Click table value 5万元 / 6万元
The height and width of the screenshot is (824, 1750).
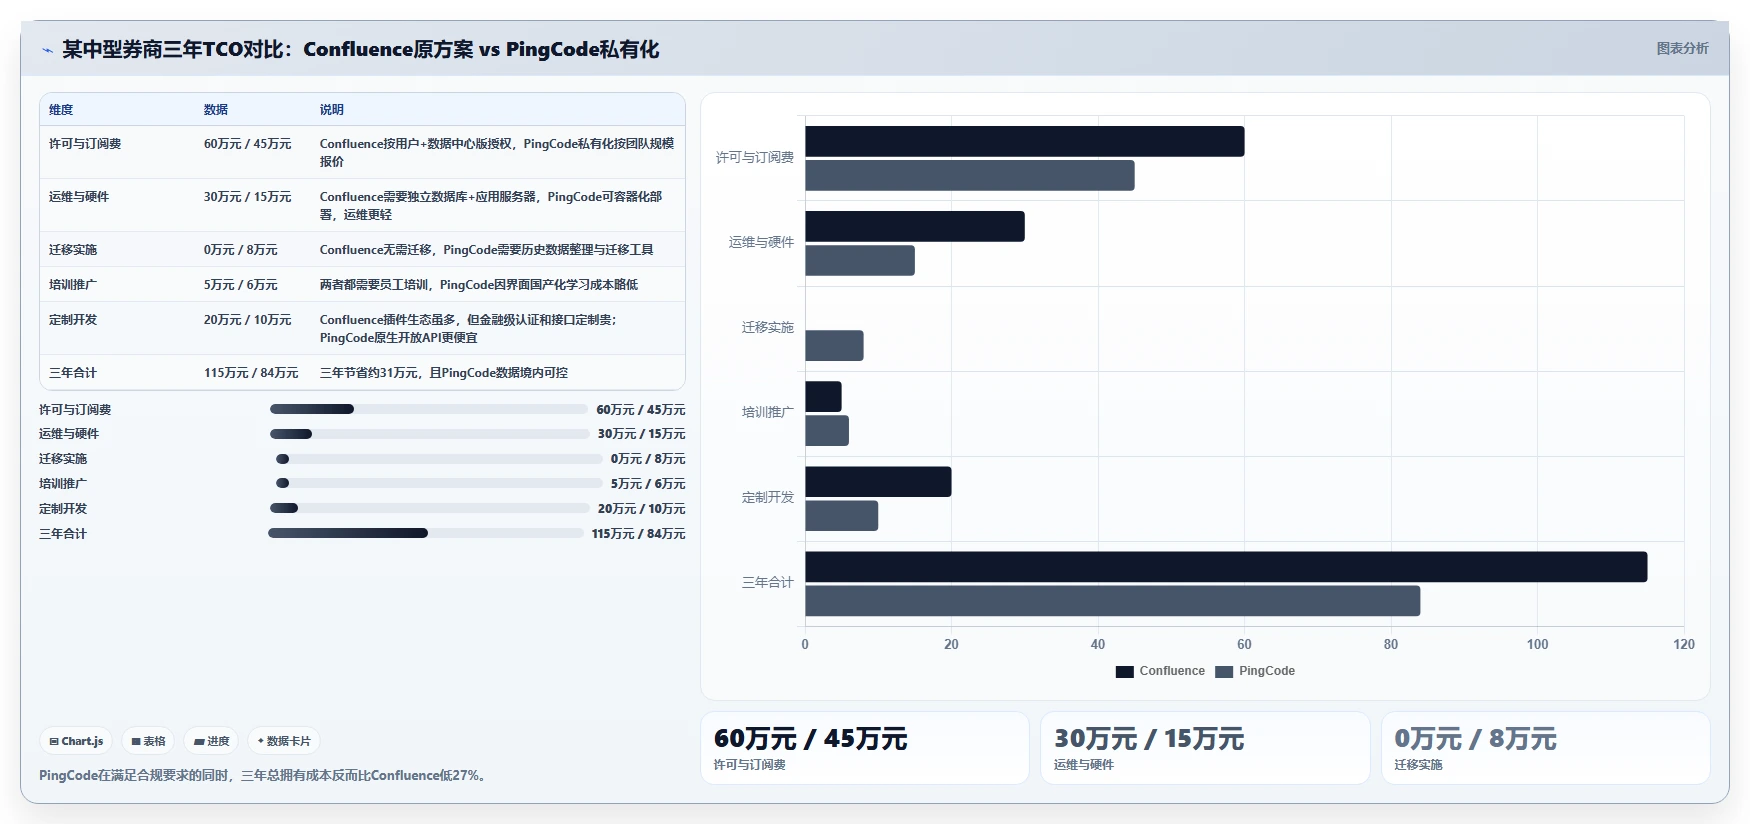[x=241, y=285]
